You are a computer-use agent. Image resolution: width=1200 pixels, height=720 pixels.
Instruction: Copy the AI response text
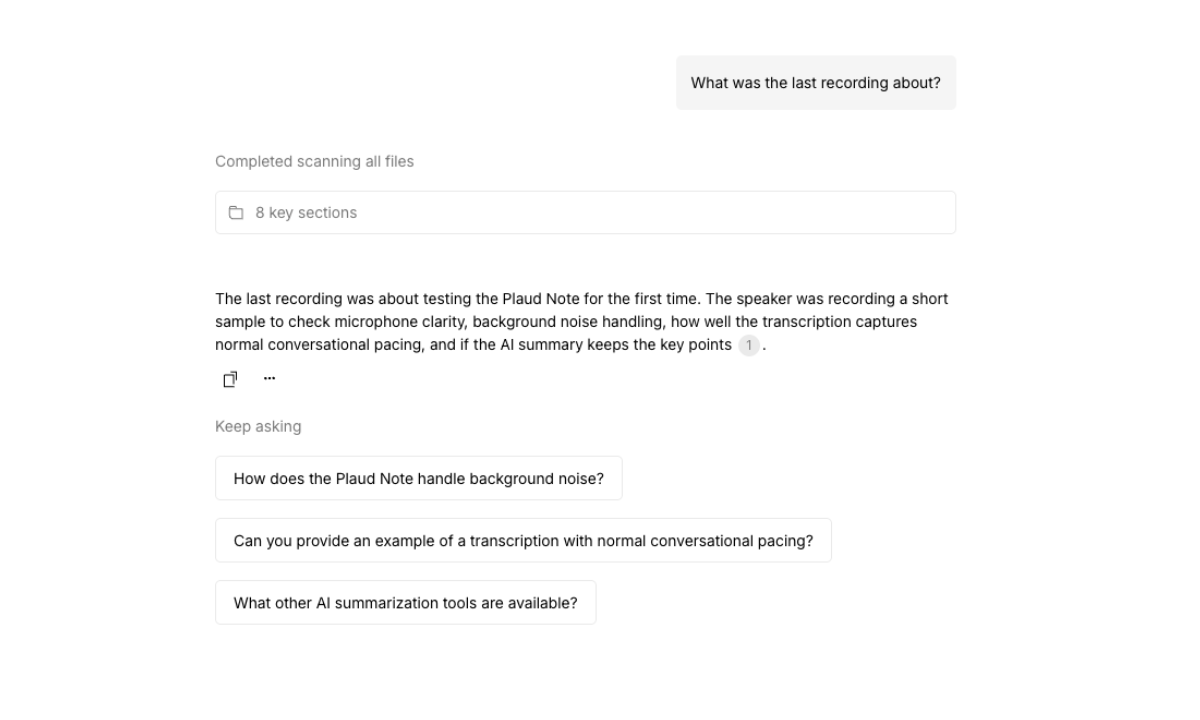[x=230, y=379]
